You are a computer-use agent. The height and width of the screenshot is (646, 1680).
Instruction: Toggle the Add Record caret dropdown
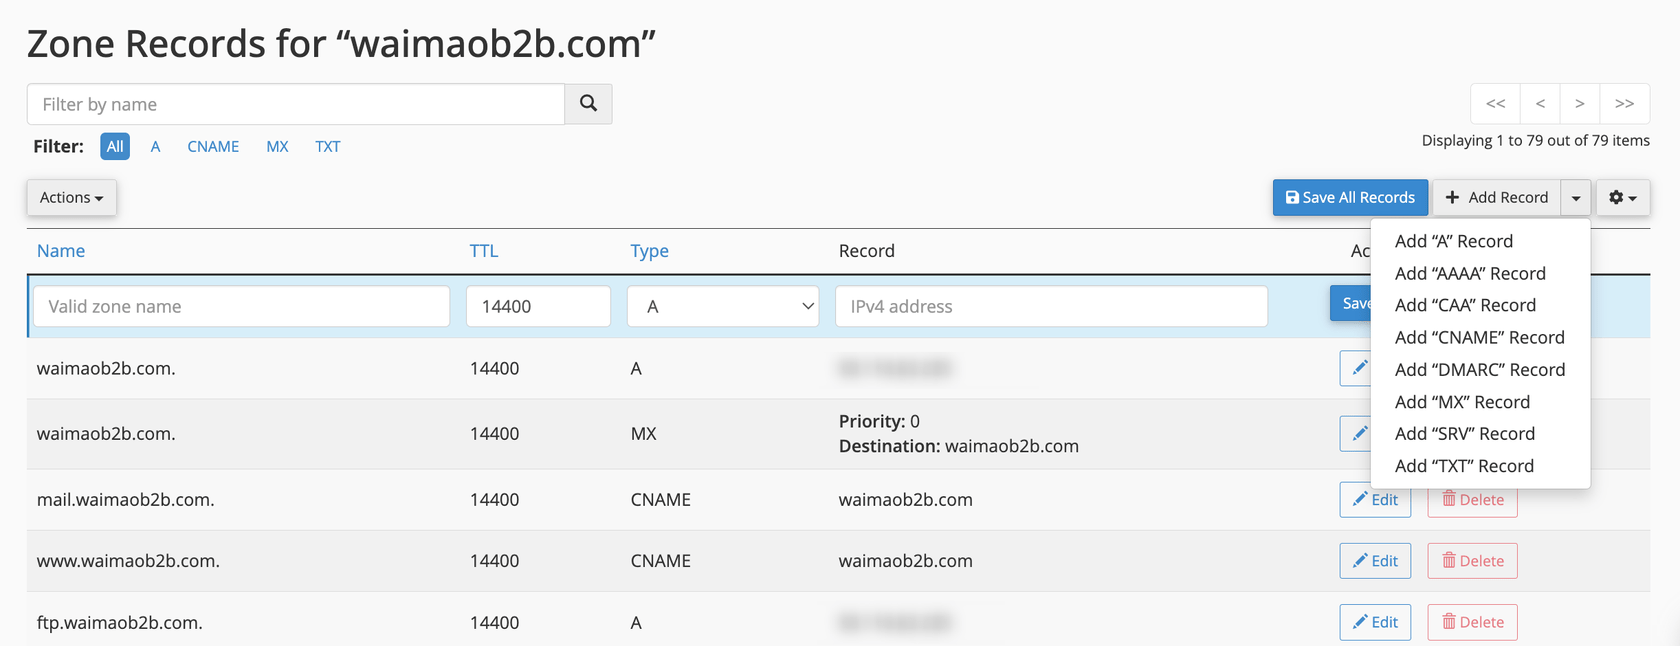click(1576, 197)
